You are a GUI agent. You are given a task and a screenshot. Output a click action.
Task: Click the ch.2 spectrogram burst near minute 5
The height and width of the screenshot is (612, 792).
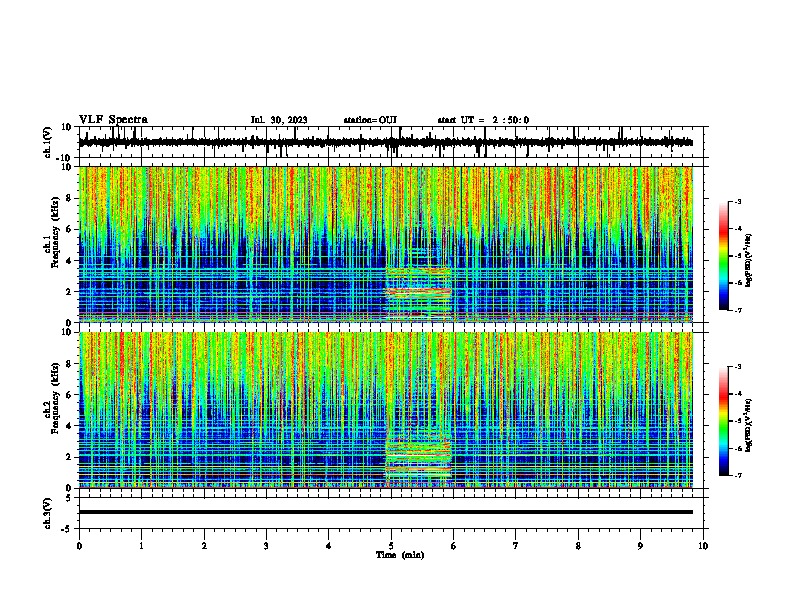[418, 462]
